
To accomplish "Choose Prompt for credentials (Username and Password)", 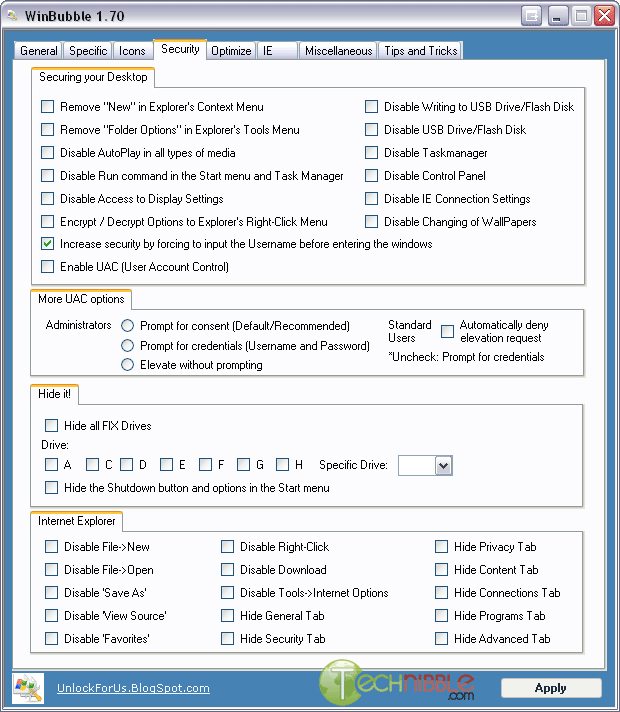I will tap(127, 346).
